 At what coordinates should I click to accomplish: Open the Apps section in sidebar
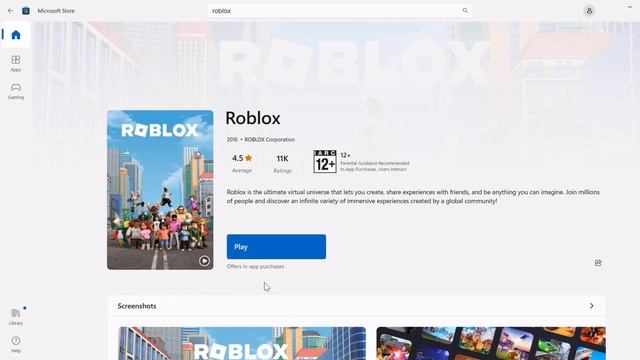coord(16,63)
